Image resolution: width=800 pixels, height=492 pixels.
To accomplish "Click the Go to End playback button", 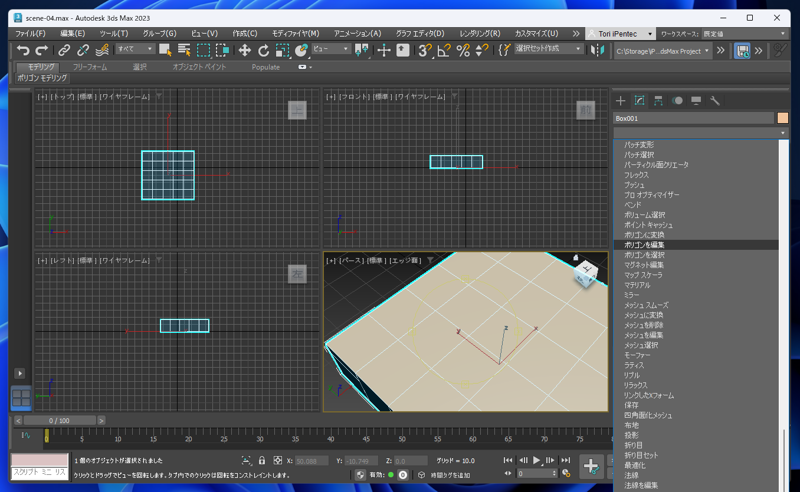I will 565,460.
